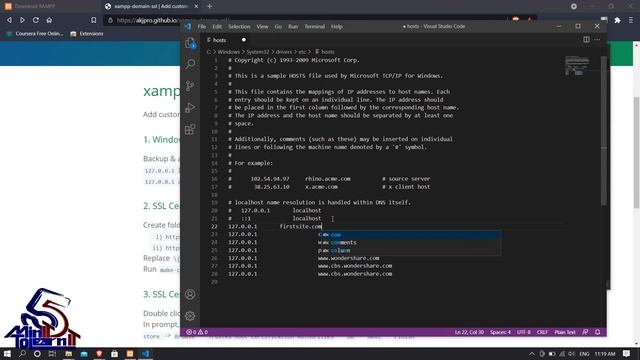This screenshot has width=640, height=360.
Task: Click the Ln 22 cursor position status item
Action: pos(469,332)
